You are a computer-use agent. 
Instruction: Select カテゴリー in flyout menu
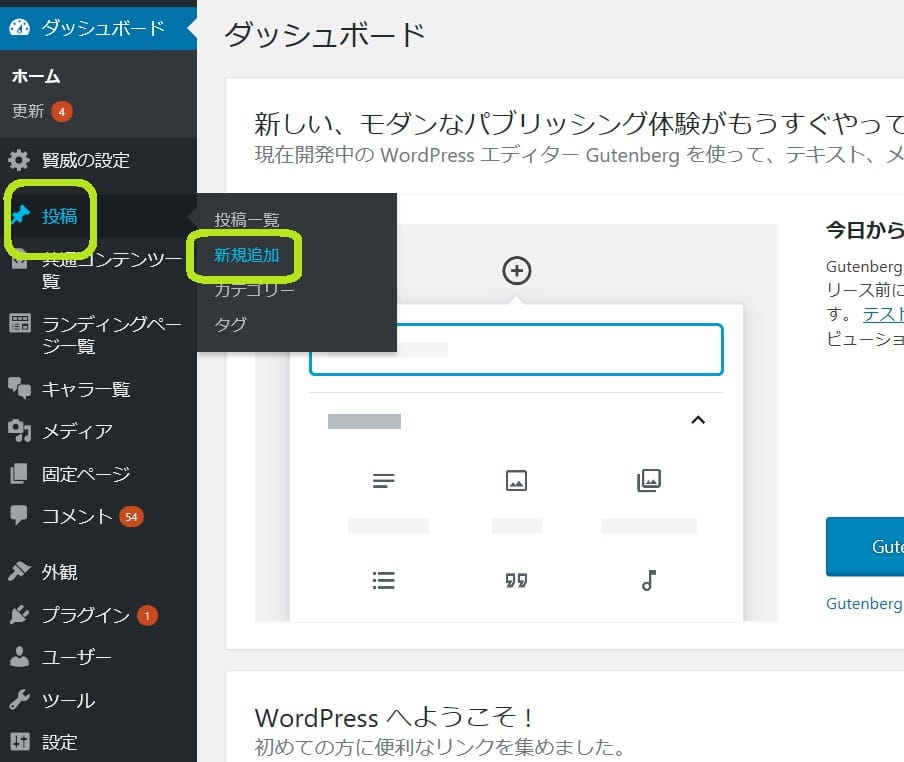pyautogui.click(x=254, y=290)
